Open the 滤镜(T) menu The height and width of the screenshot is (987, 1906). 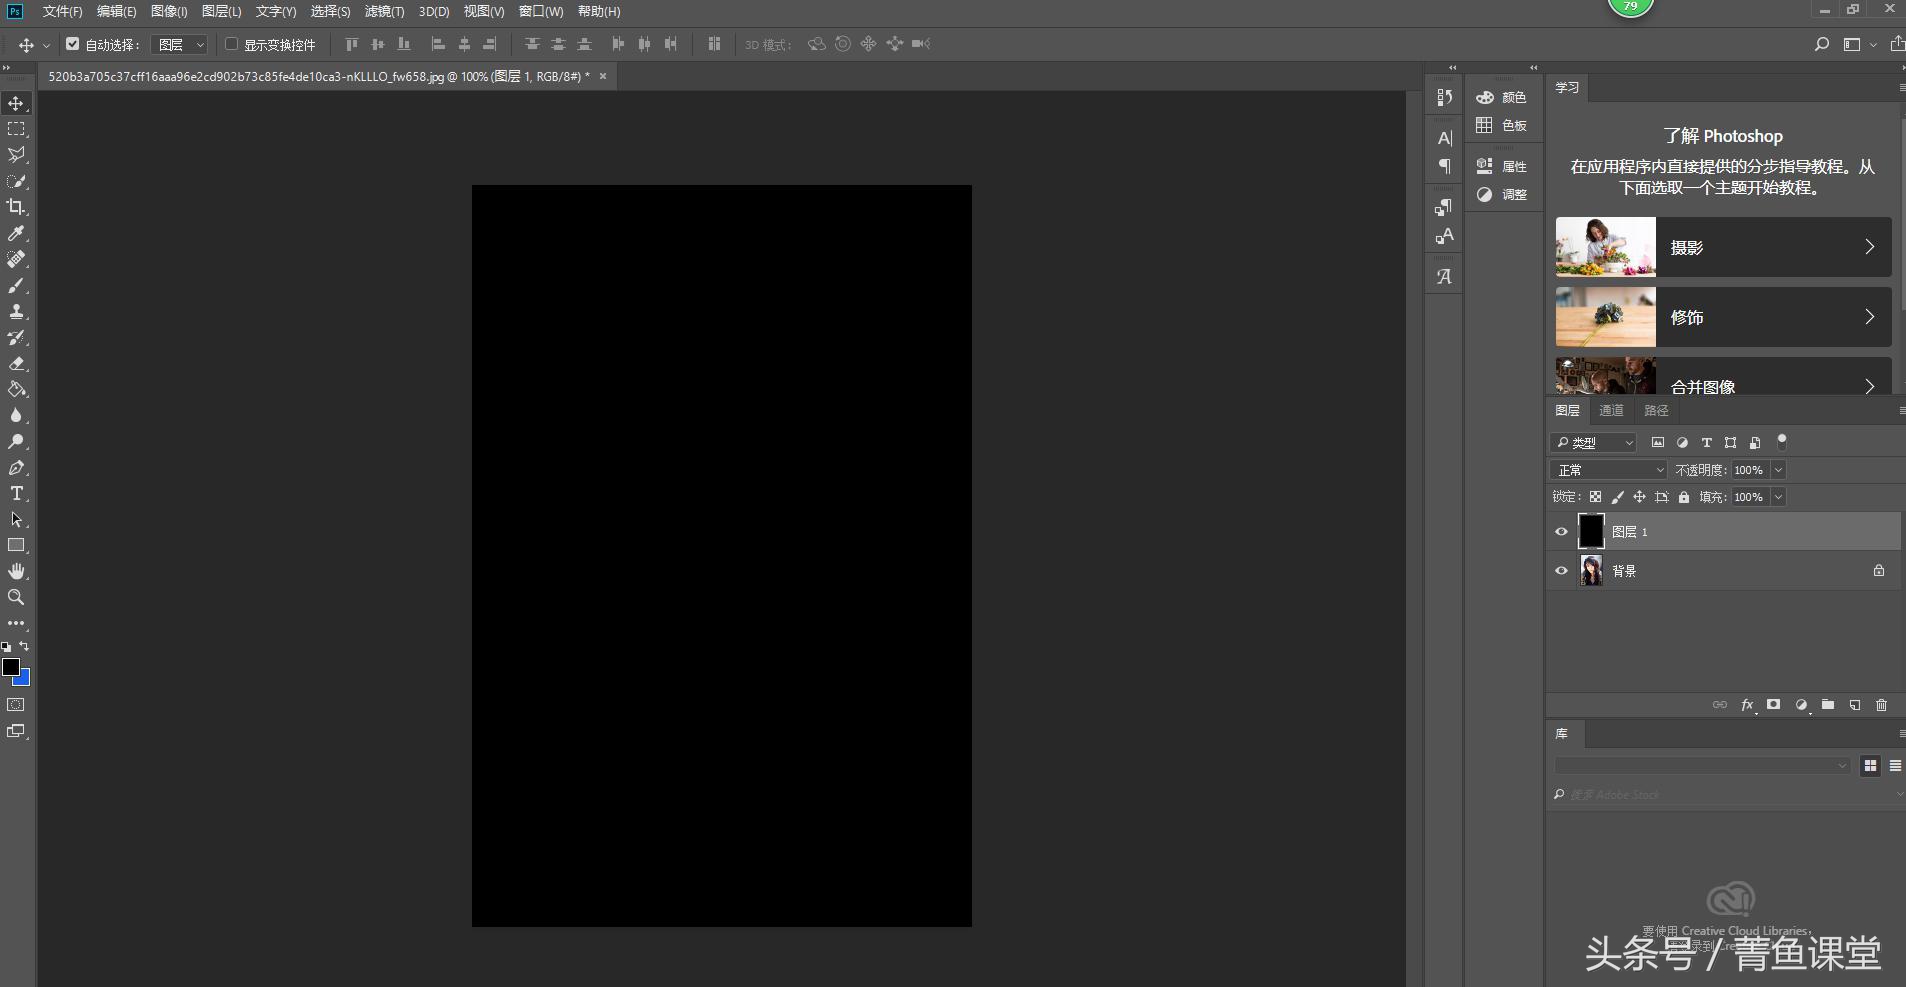(x=384, y=11)
